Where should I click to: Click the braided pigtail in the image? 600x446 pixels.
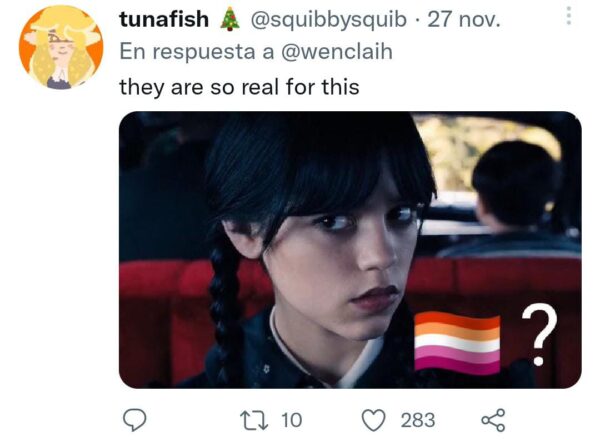tap(225, 310)
